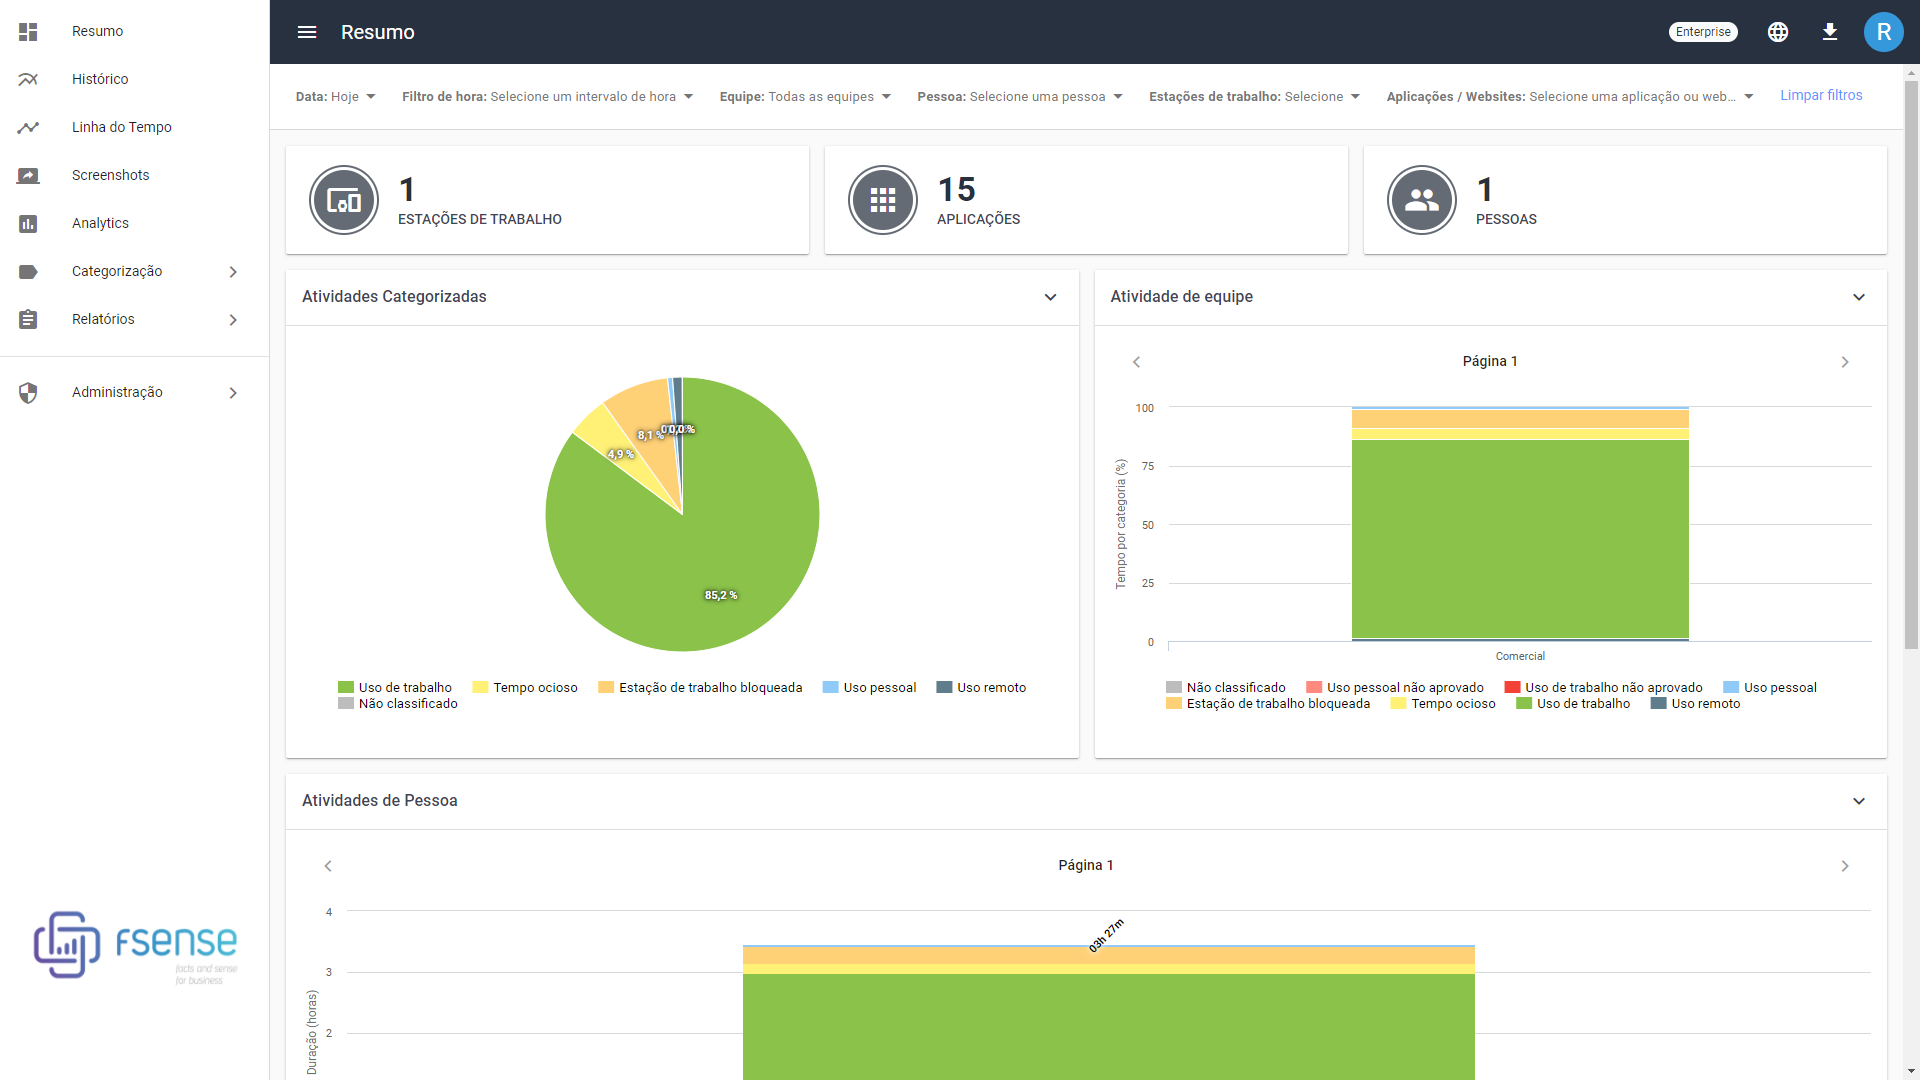Open Histórico from the sidebar icon
The width and height of the screenshot is (1920, 1080).
(28, 79)
